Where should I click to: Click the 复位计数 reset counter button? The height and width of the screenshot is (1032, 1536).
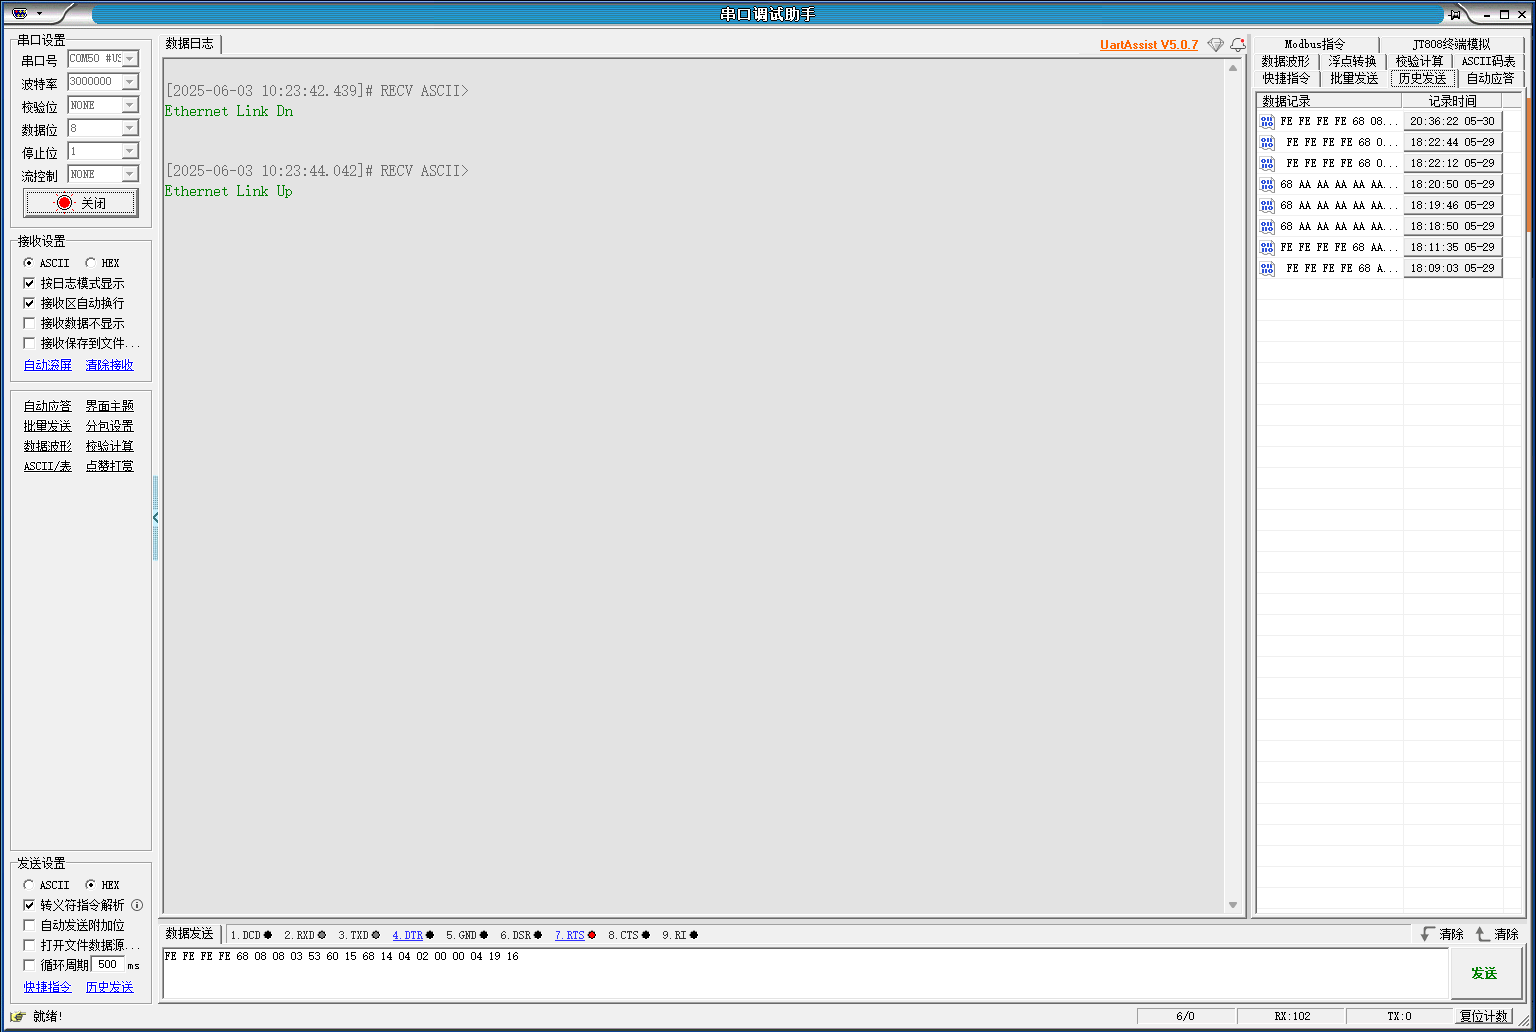(1483, 1016)
